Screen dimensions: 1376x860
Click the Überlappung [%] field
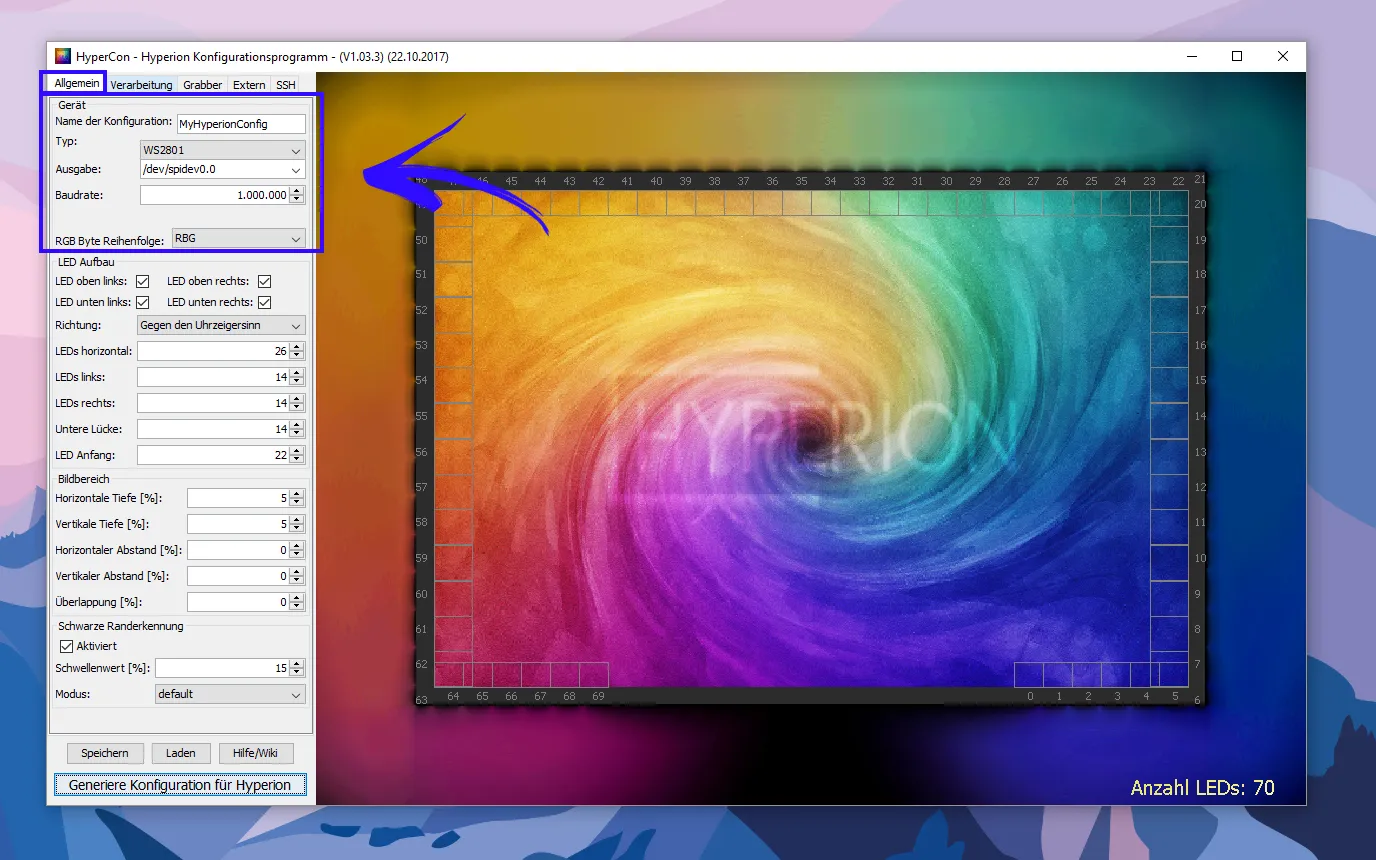point(238,602)
